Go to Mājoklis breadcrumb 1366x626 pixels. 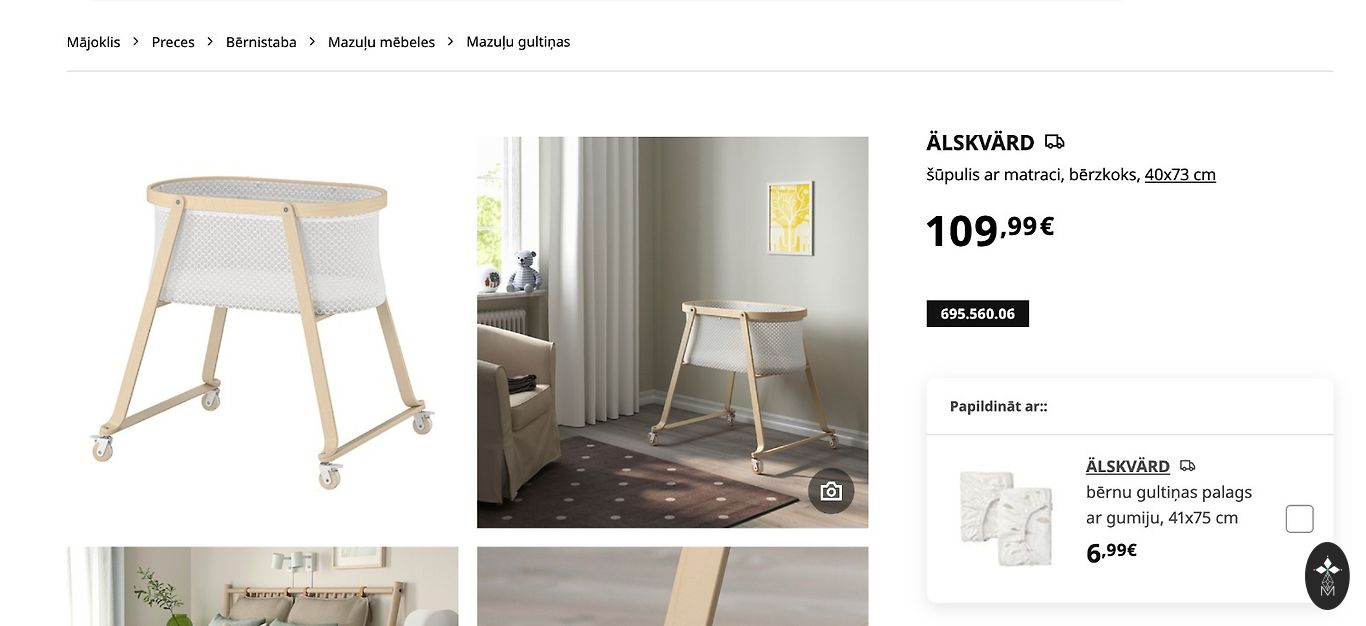click(x=93, y=42)
